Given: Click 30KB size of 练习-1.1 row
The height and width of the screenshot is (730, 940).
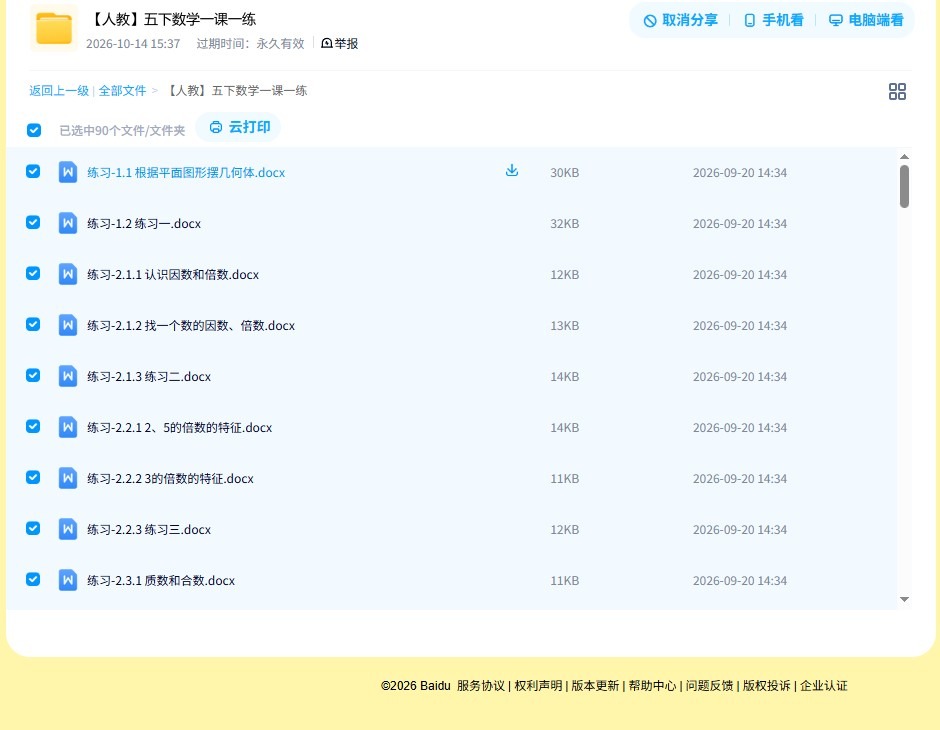Looking at the screenshot, I should coord(565,173).
